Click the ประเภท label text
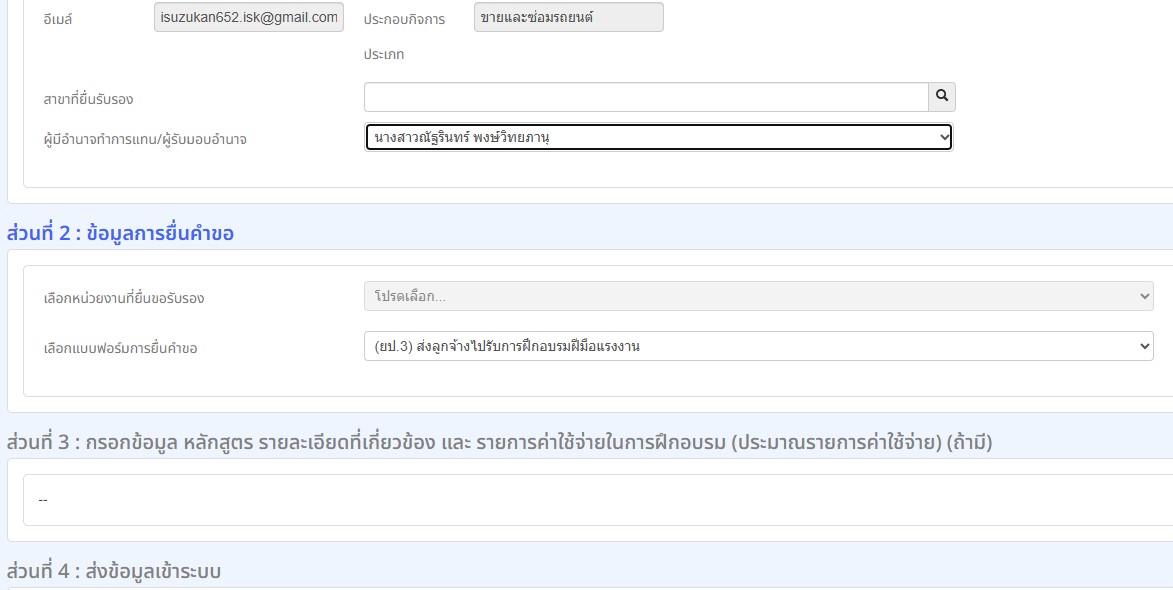 (x=384, y=55)
